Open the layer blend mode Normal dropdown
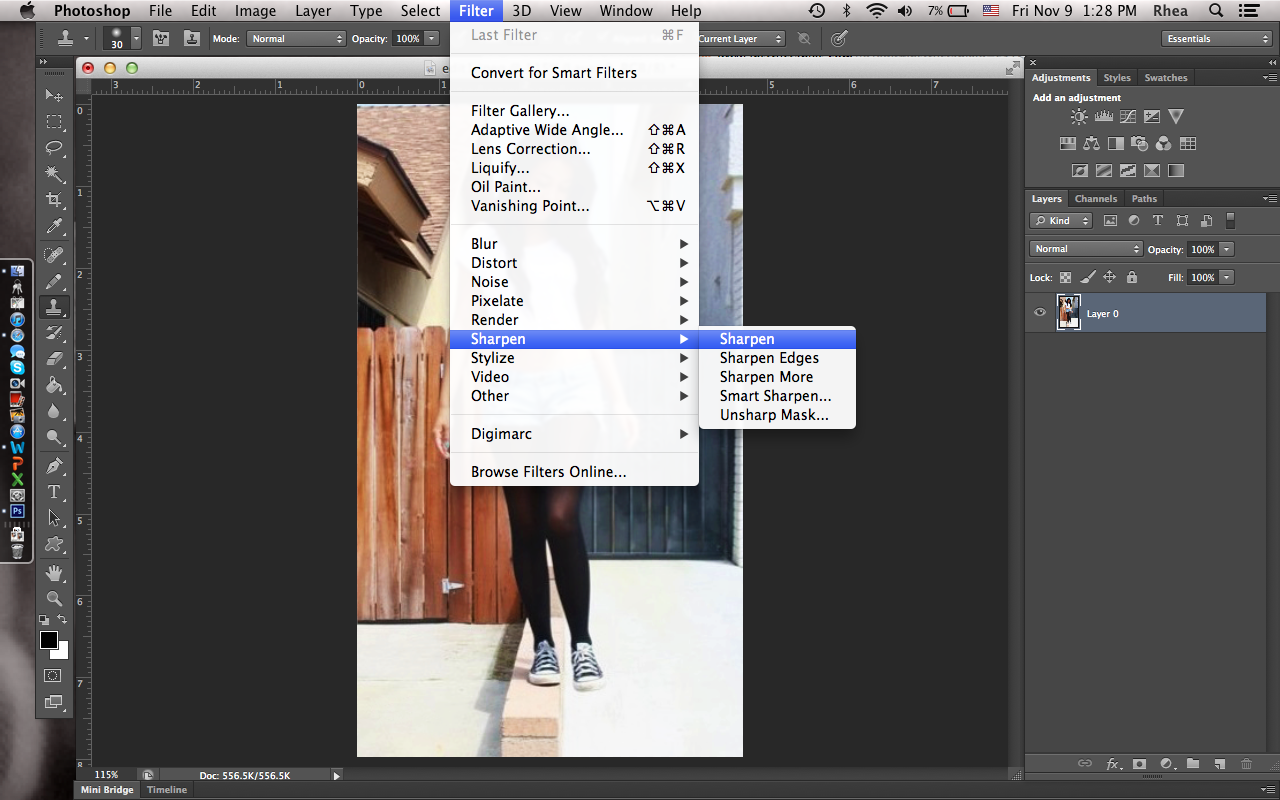1280x800 pixels. (1085, 249)
